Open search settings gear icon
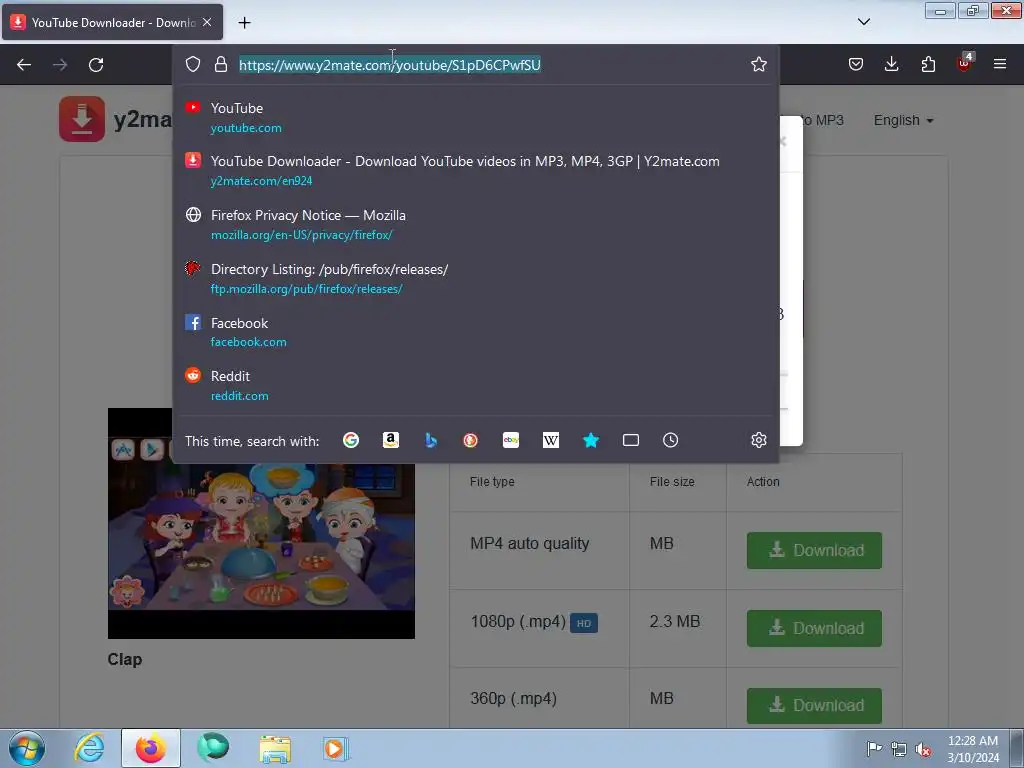The height and width of the screenshot is (768, 1024). (758, 440)
